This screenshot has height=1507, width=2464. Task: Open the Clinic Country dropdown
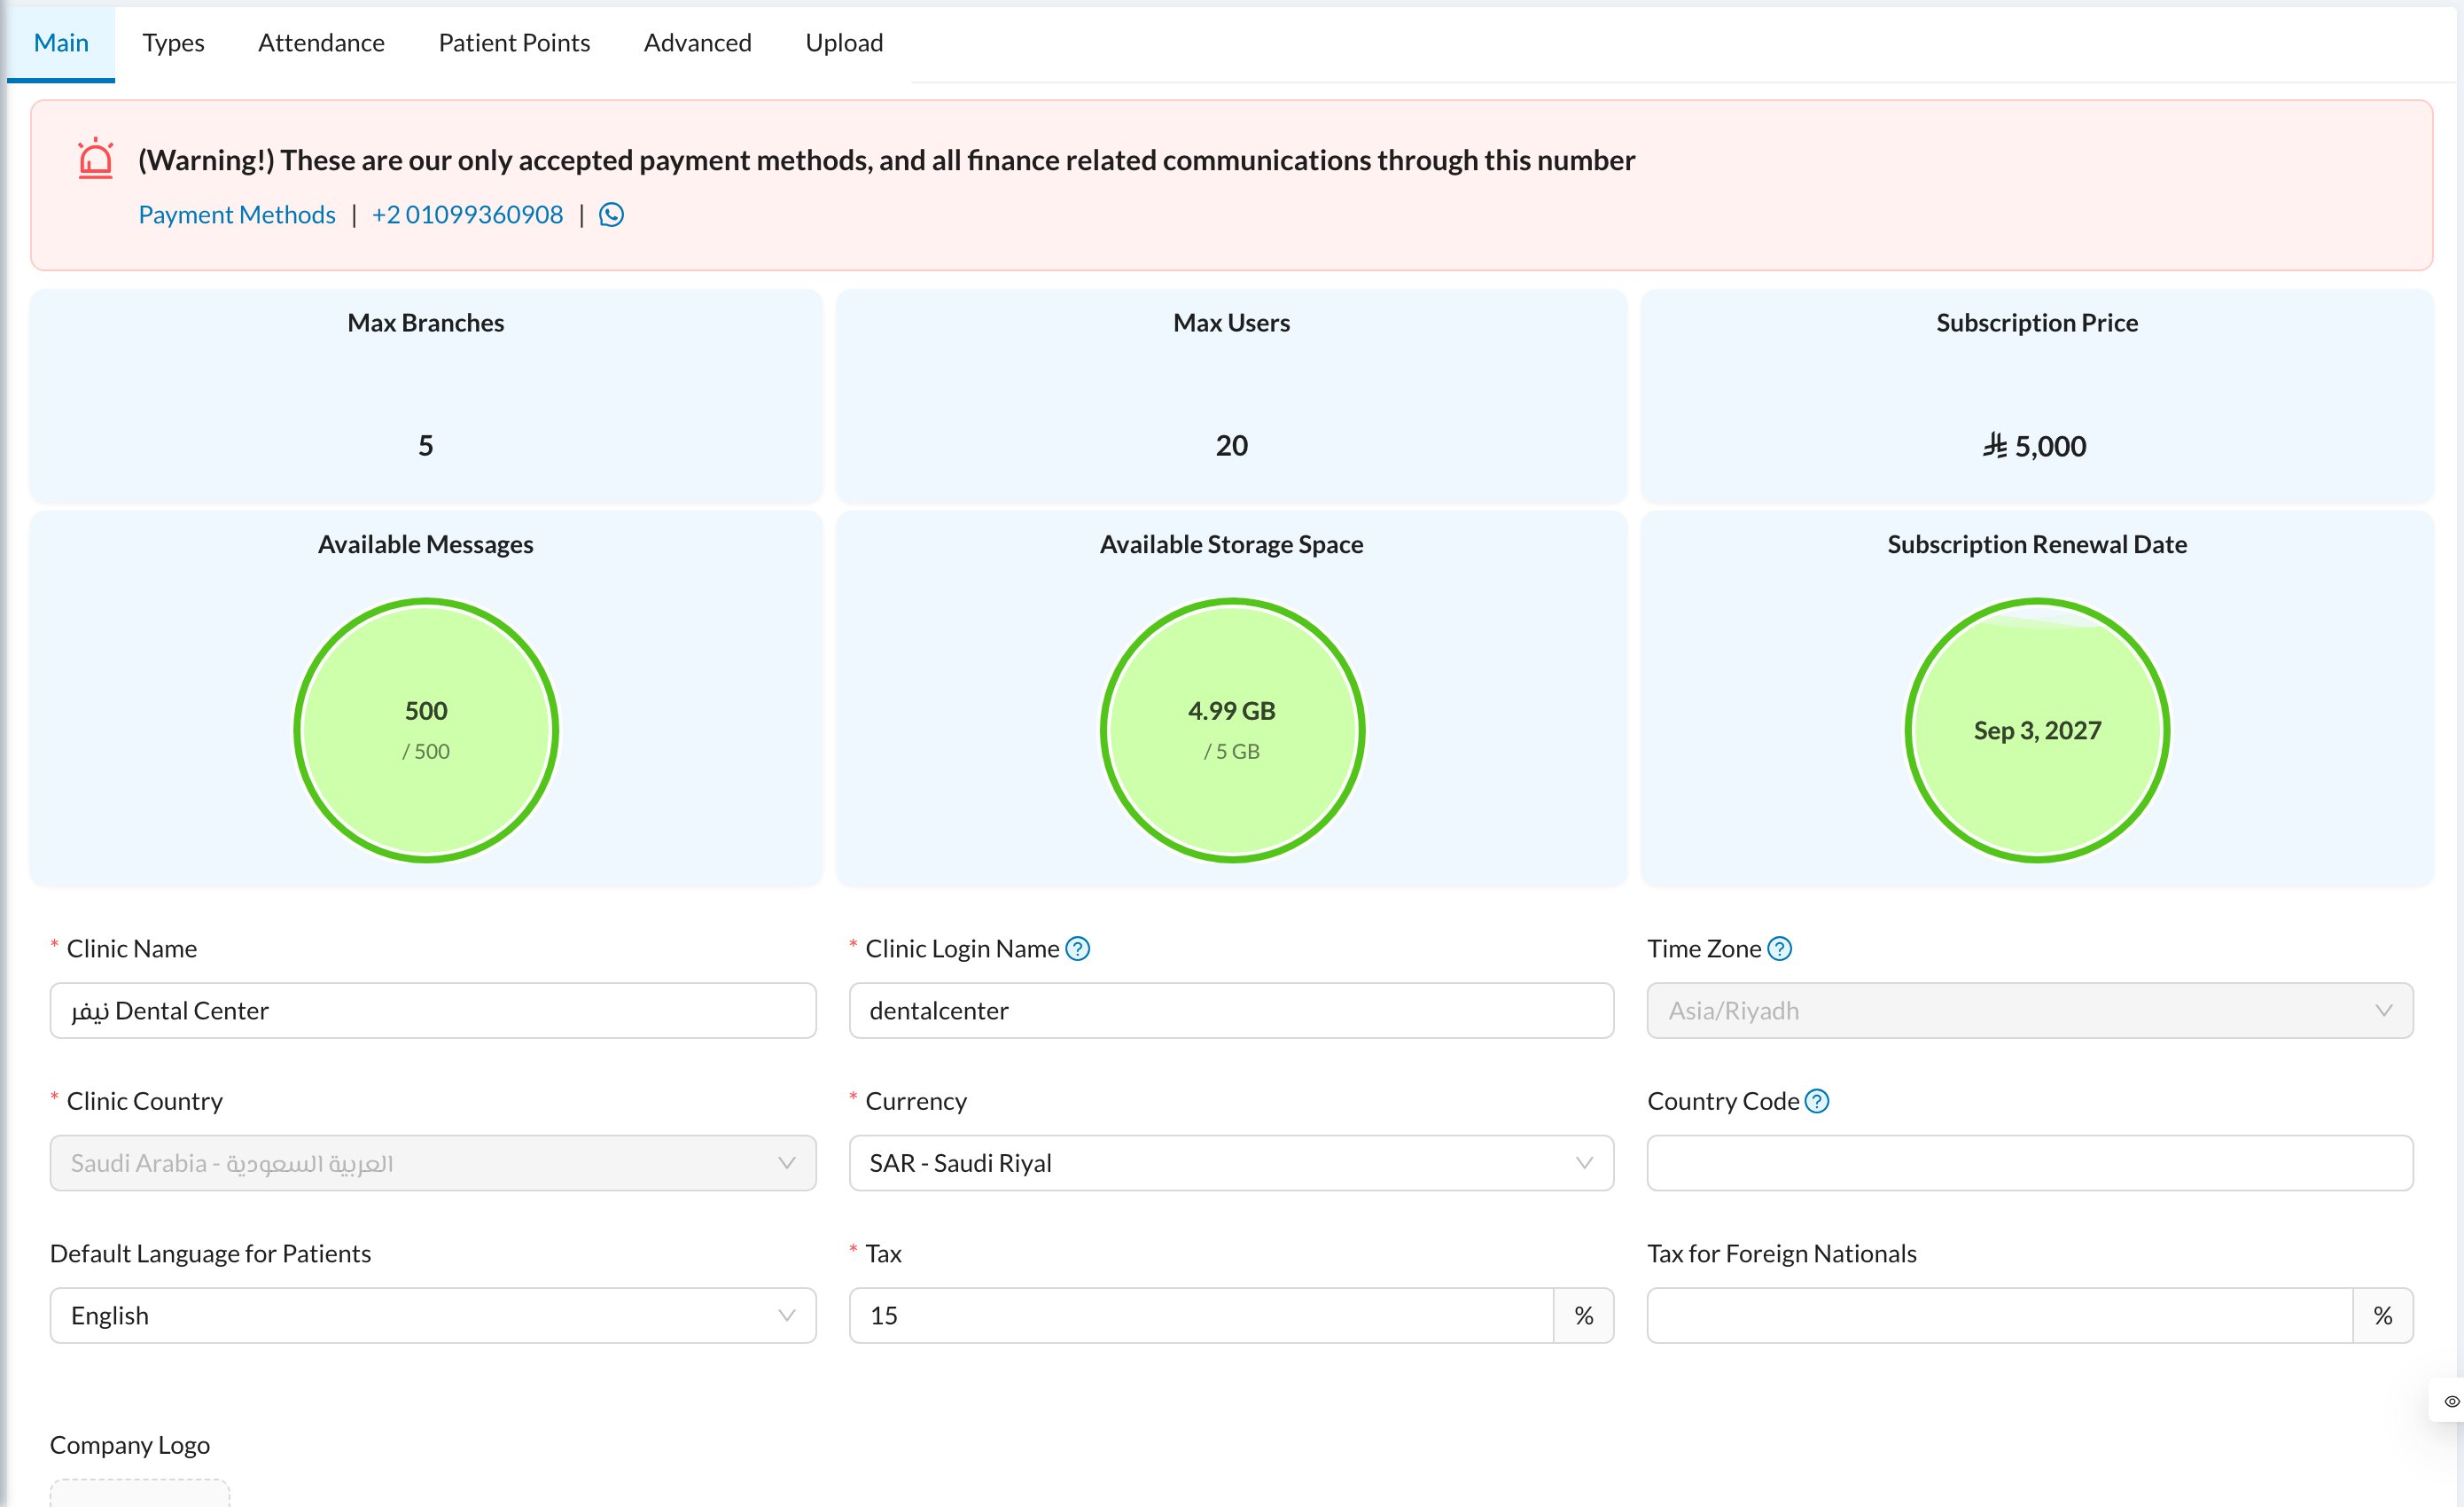(433, 1163)
